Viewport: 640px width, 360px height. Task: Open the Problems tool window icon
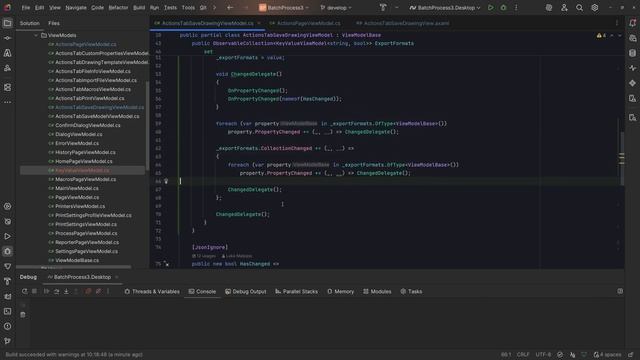(x=7, y=326)
